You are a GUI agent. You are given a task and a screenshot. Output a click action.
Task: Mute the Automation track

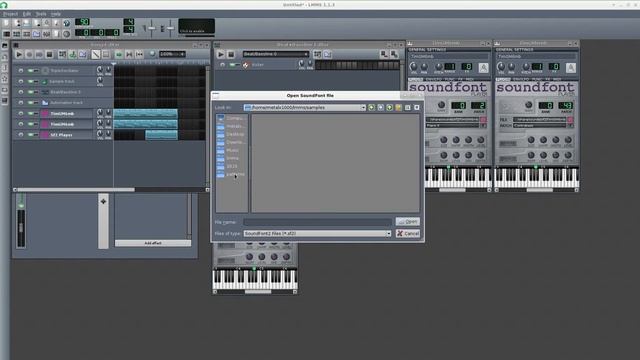coord(31,103)
